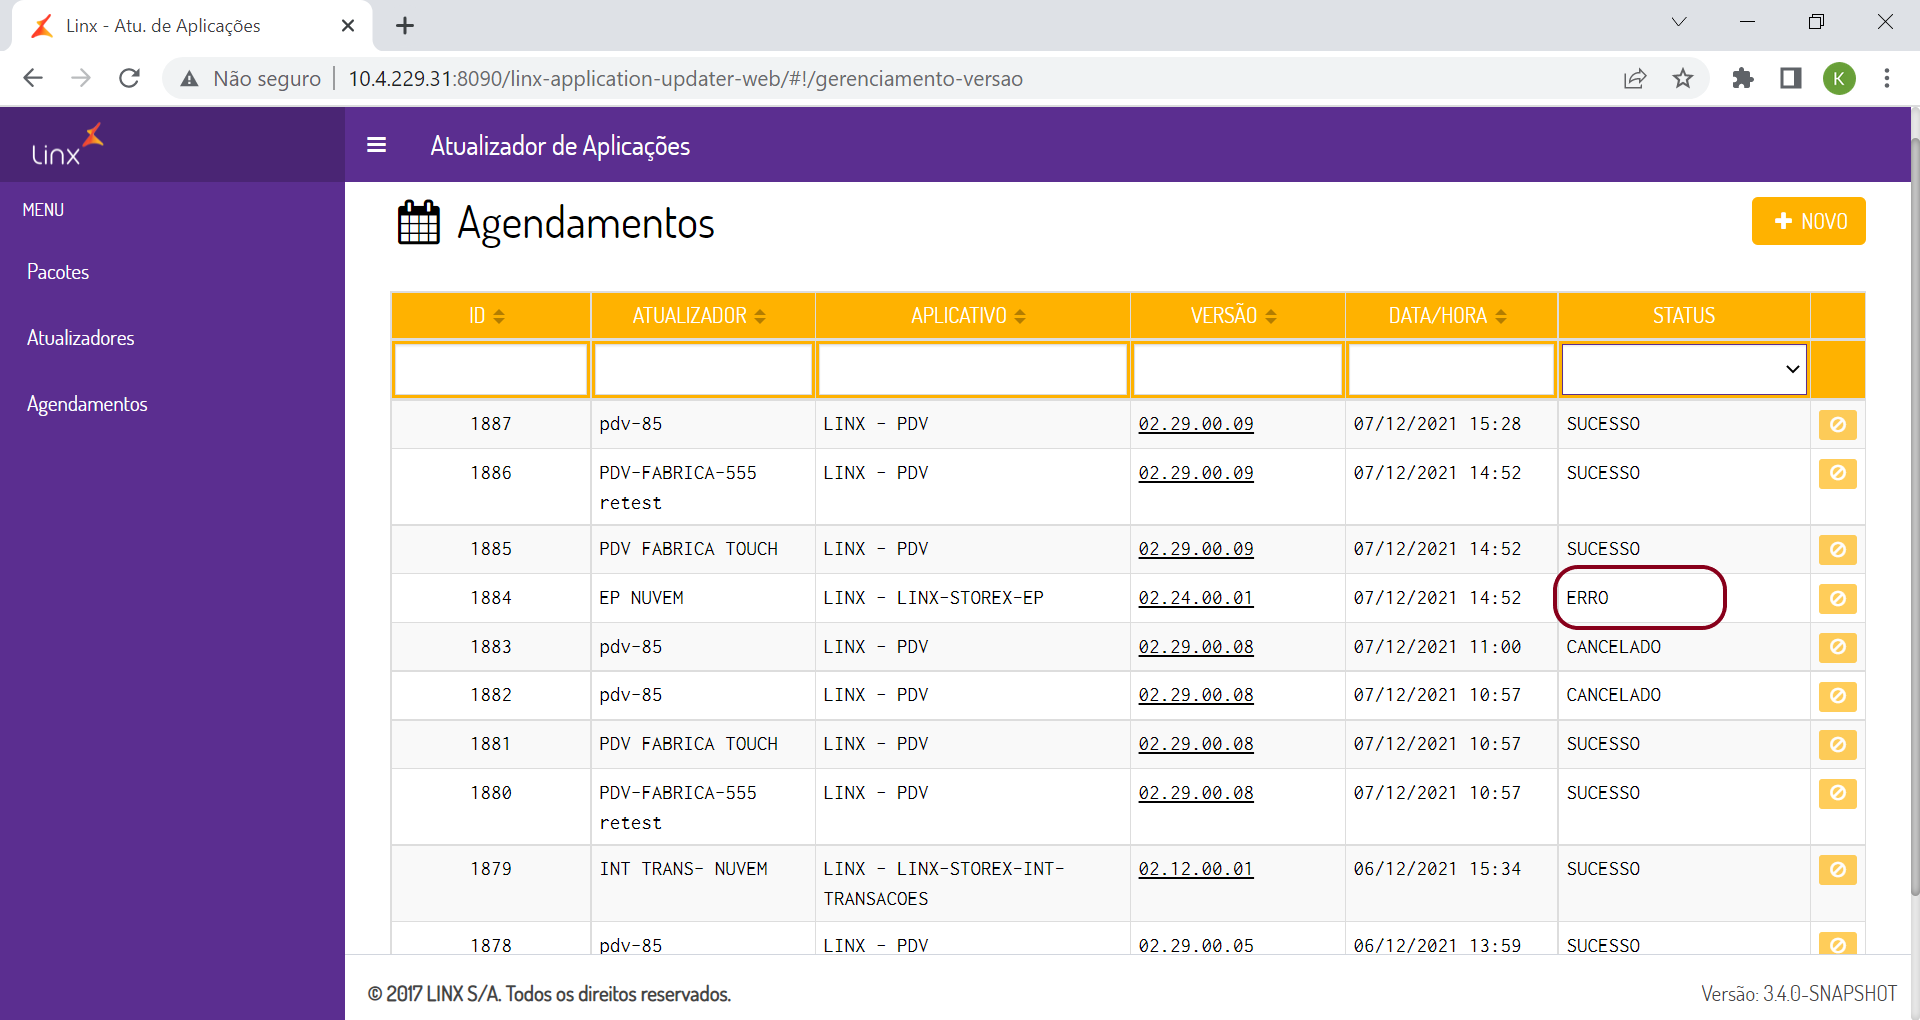Viewport: 1920px width, 1020px height.
Task: Cancel the scheduling with ID 1886
Action: point(1837,474)
